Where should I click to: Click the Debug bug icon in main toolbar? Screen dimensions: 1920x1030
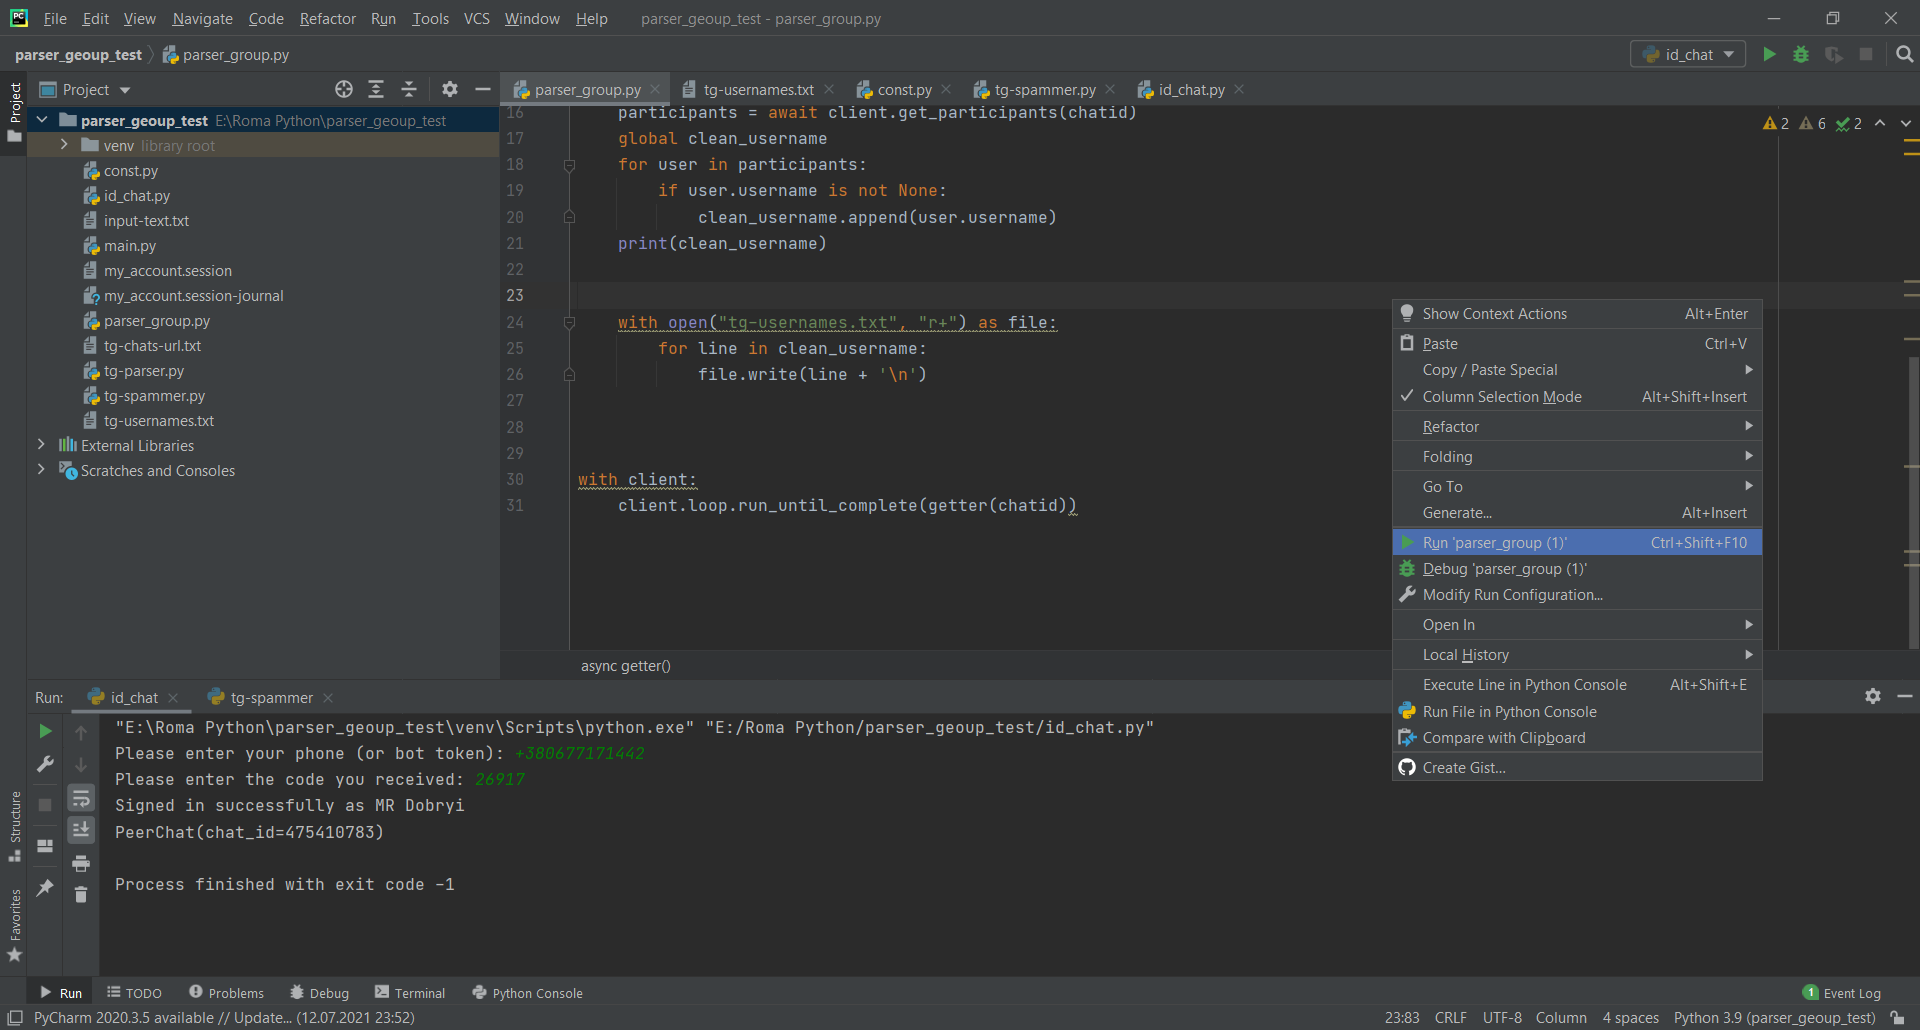click(x=1801, y=54)
